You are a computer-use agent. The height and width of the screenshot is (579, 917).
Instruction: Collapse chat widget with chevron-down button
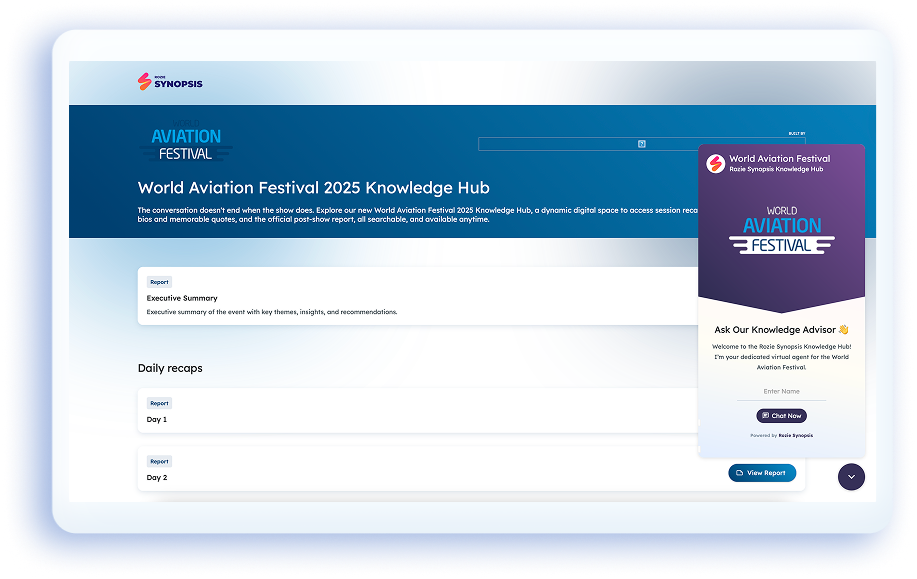click(851, 477)
